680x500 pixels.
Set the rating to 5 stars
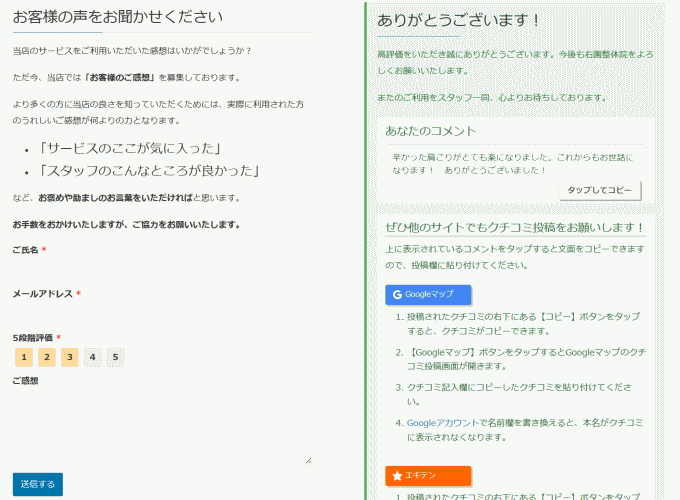pos(116,357)
